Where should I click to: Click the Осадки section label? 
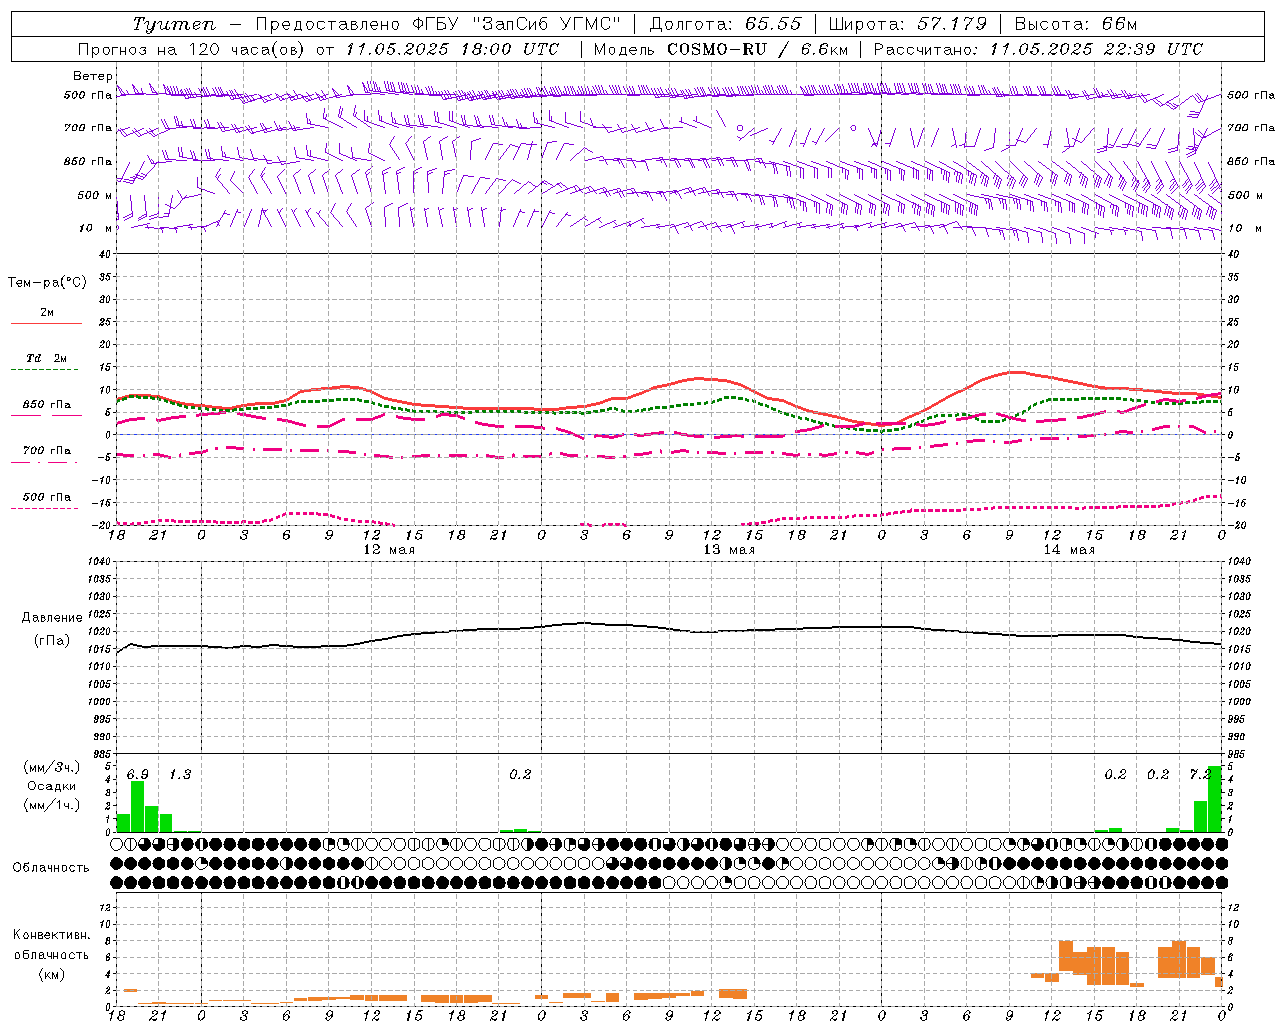pyautogui.click(x=51, y=786)
